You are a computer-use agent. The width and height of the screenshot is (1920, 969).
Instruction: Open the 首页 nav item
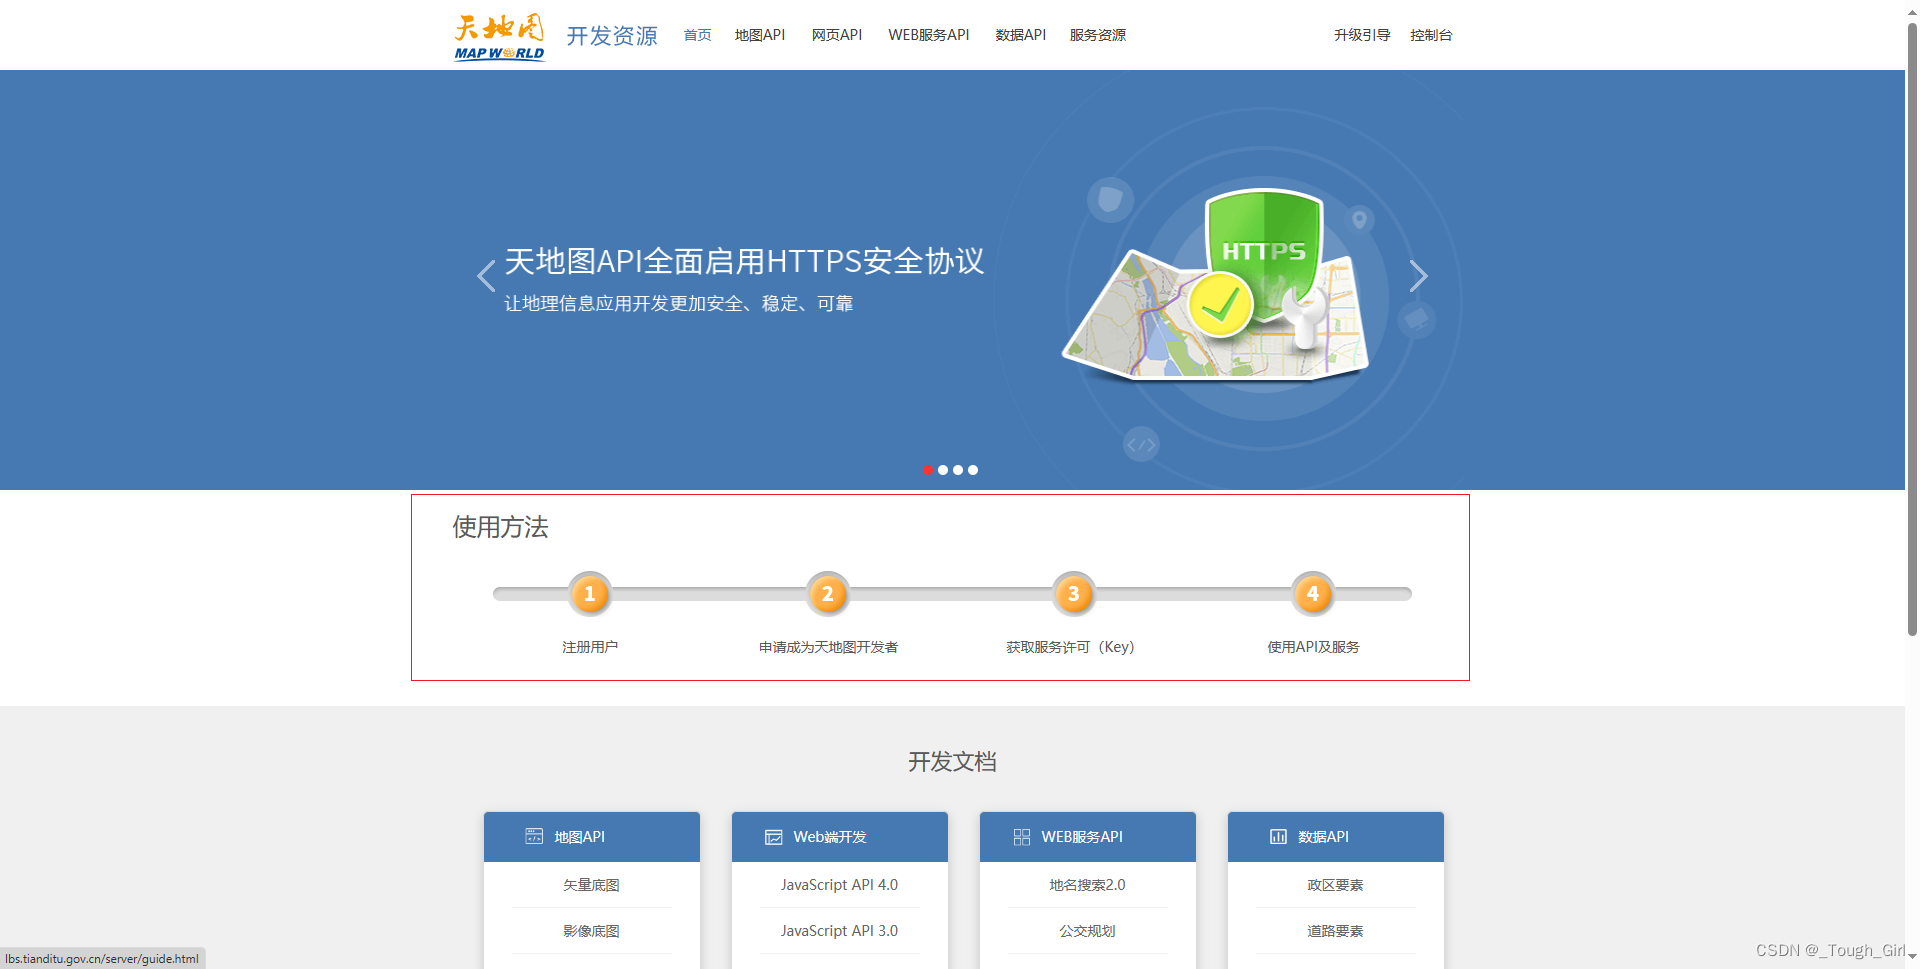click(697, 35)
